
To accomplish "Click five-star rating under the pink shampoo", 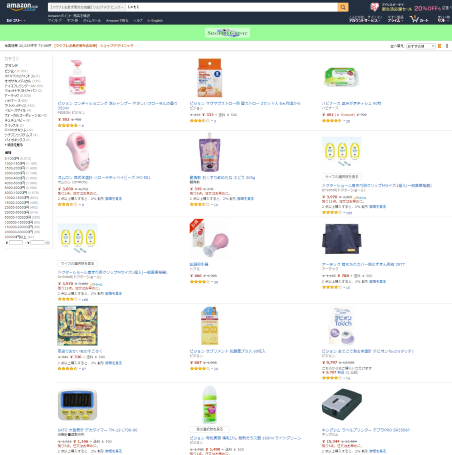I will coord(68,125).
